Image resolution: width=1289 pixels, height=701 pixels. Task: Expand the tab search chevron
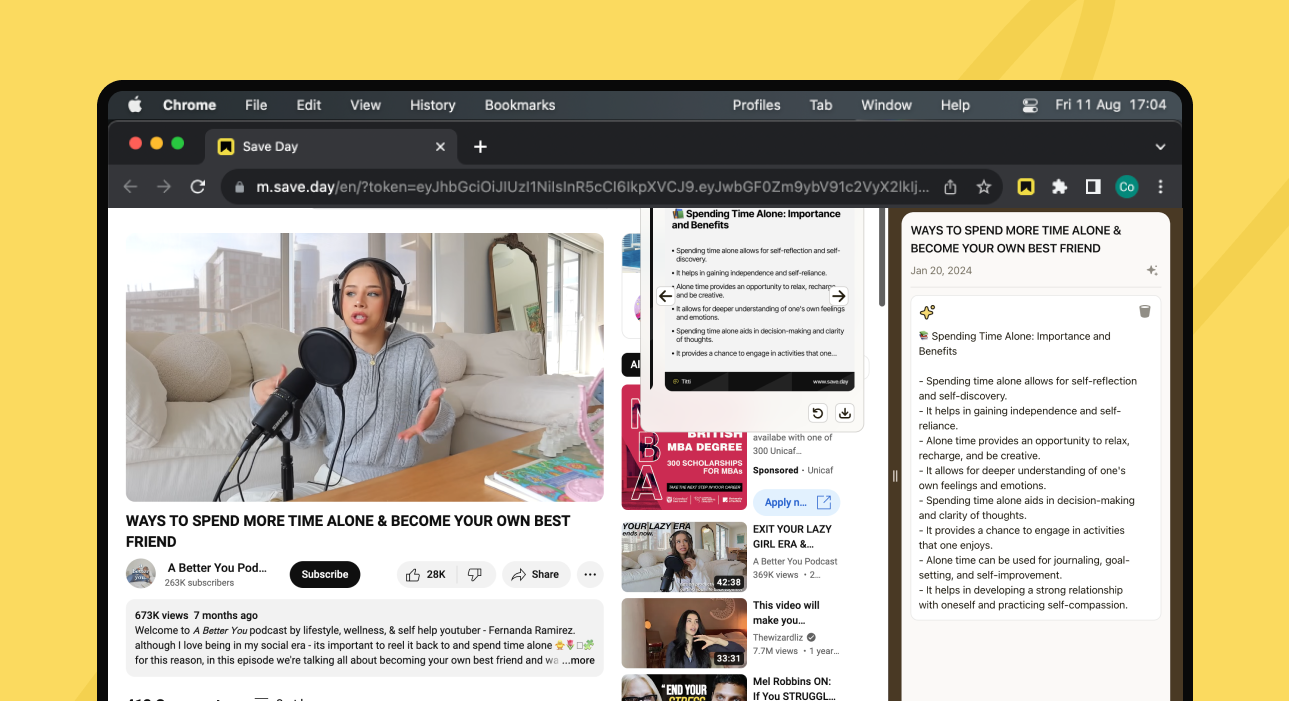pos(1160,147)
